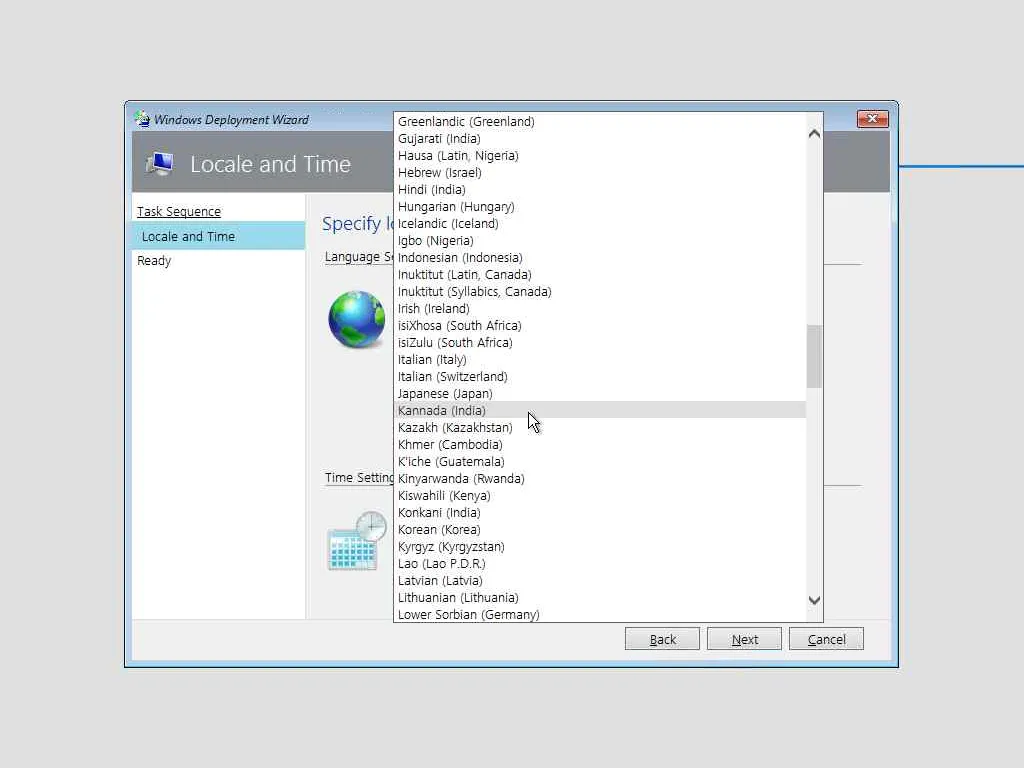Viewport: 1024px width, 768px height.
Task: Select Indonesian (Indonesia) in the list
Action: pyautogui.click(x=600, y=257)
